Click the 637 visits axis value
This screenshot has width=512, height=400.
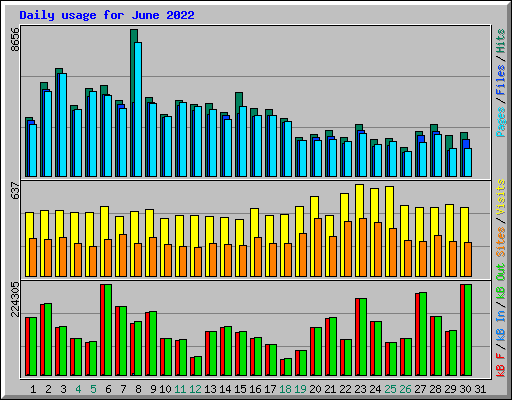pos(15,191)
